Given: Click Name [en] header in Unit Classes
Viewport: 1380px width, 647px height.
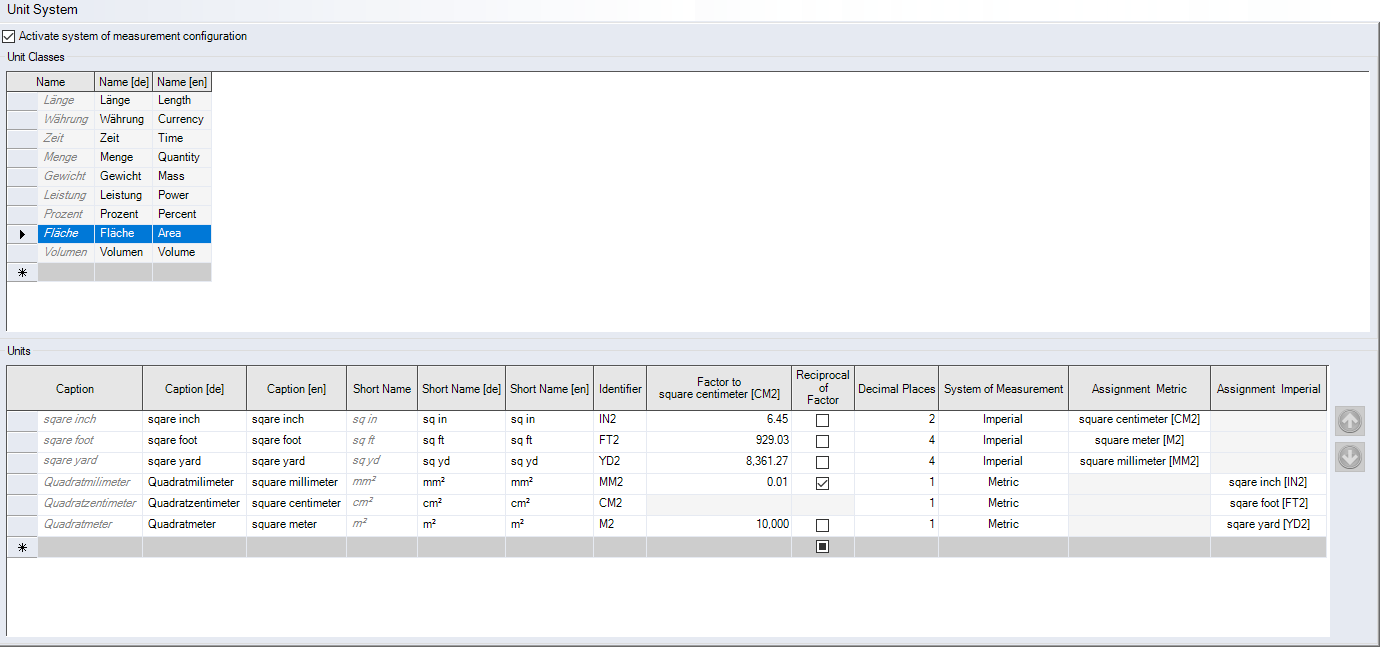Looking at the screenshot, I should [x=181, y=82].
